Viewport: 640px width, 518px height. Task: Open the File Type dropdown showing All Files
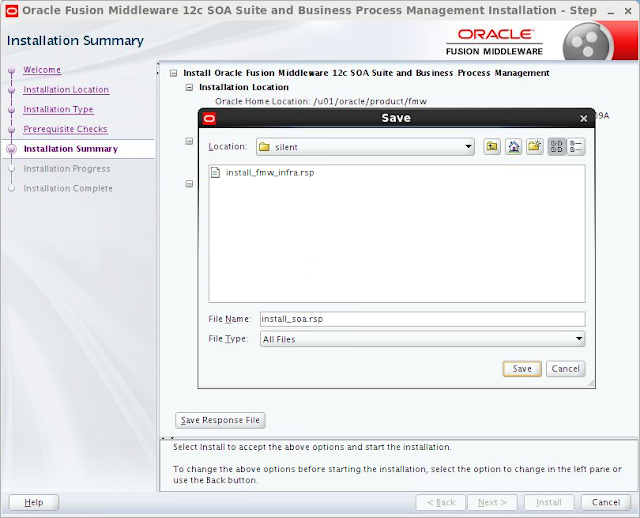click(x=422, y=339)
